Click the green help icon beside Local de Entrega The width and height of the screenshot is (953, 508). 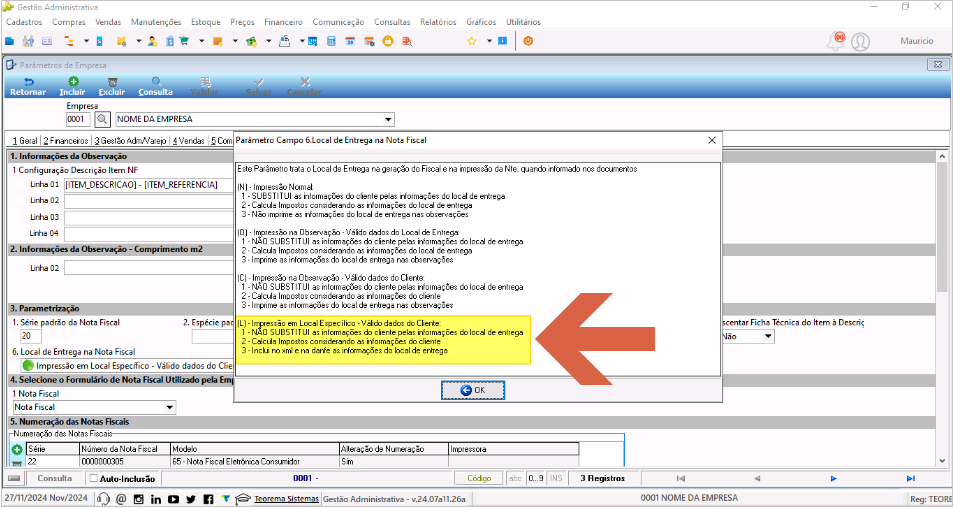[28, 366]
